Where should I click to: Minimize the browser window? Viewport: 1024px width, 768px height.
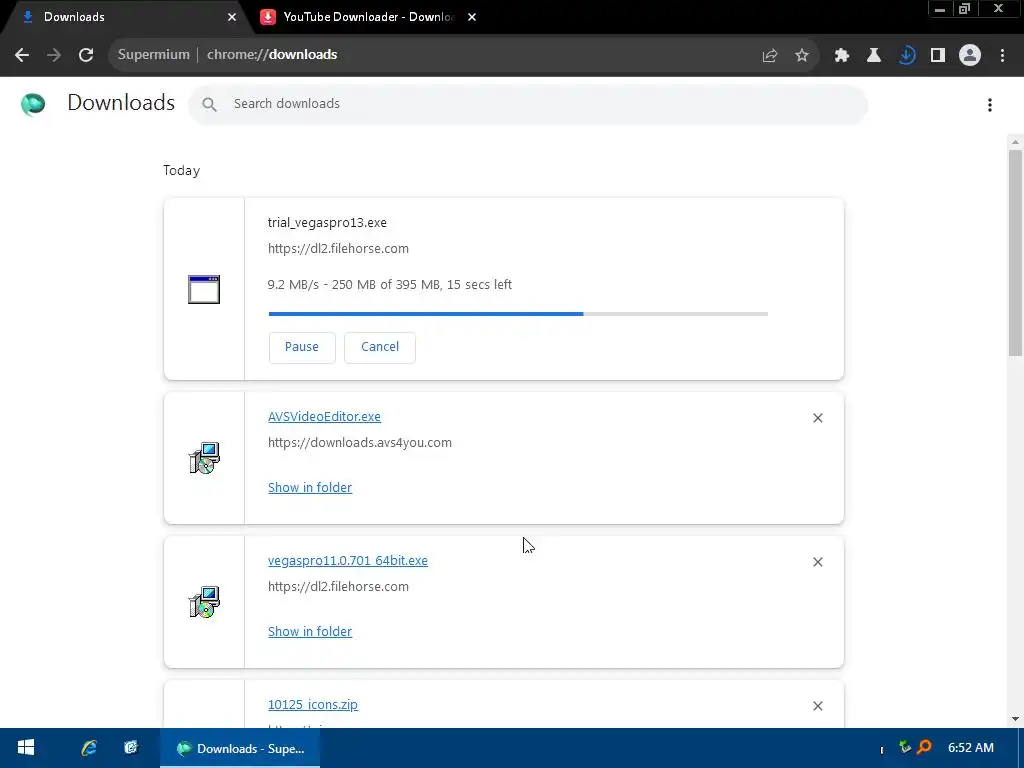[x=940, y=9]
